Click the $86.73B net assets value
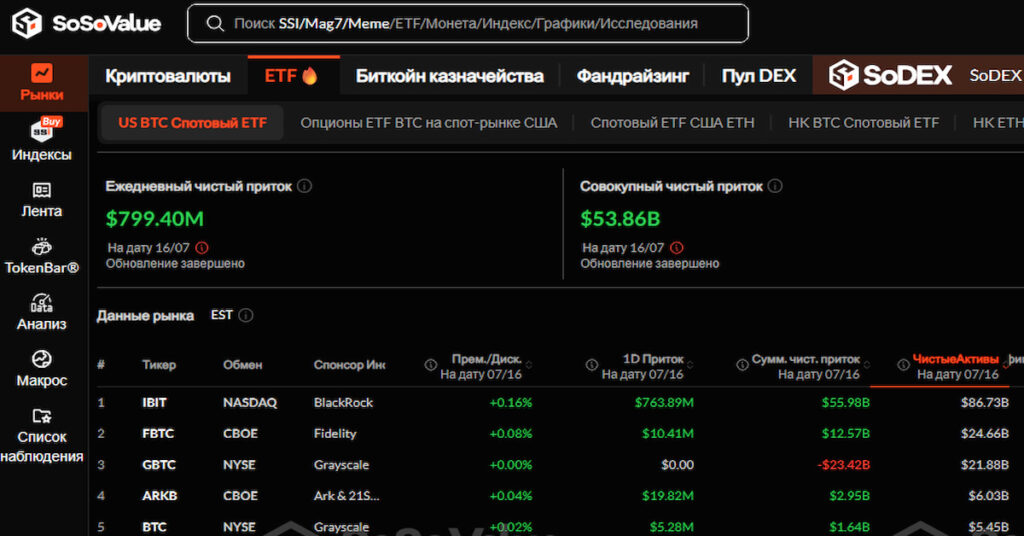The width and height of the screenshot is (1024, 536). (984, 402)
